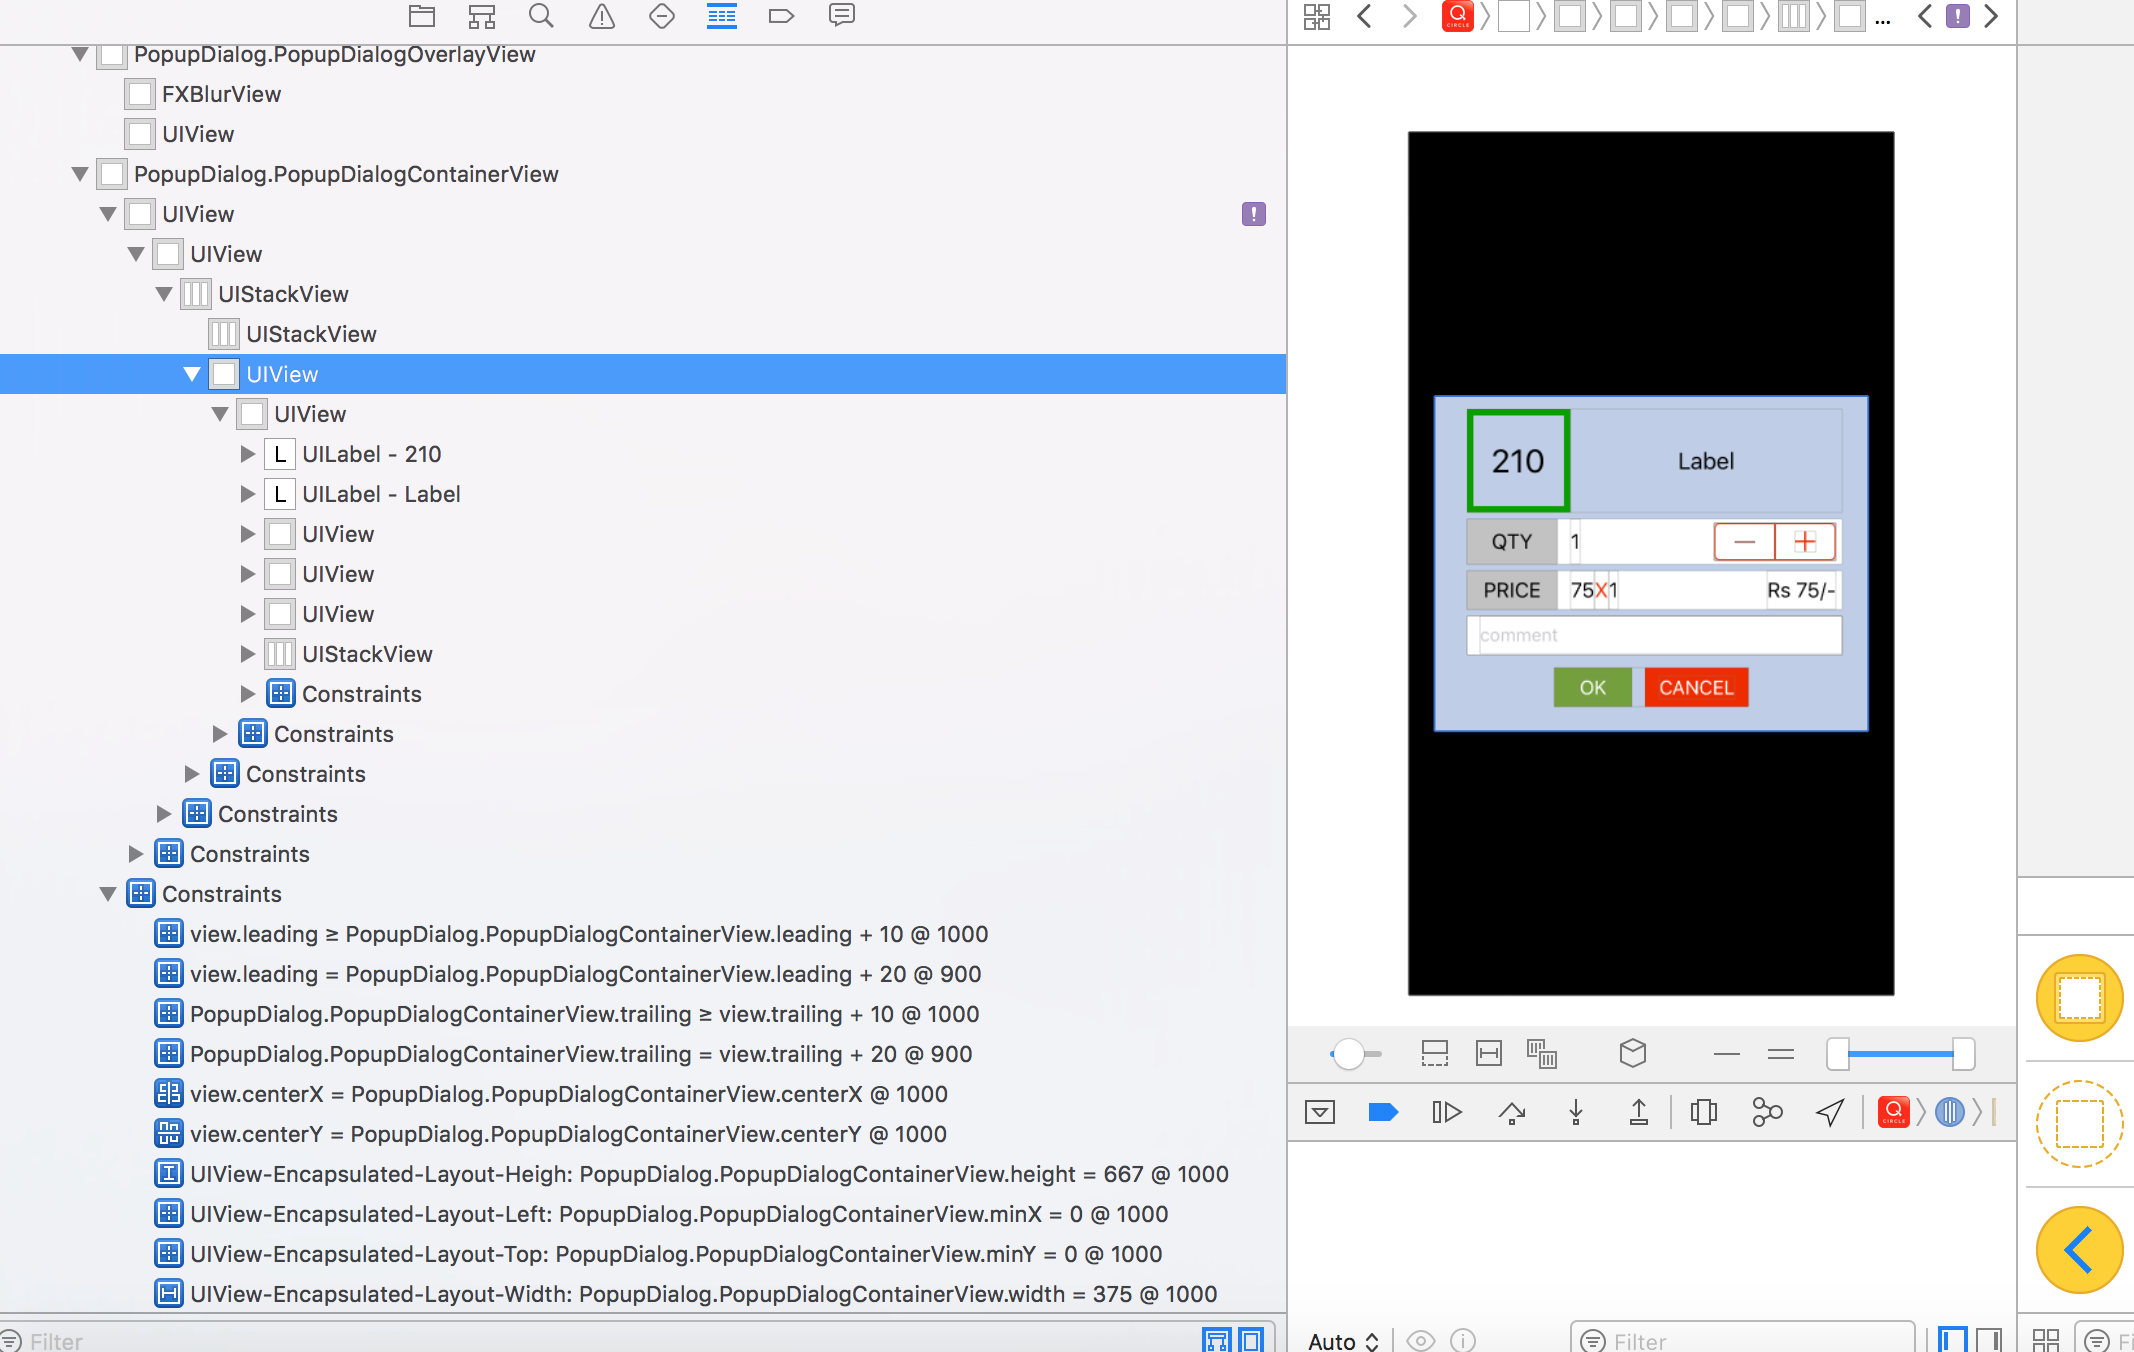Collapse the bottom Constraints group
Screen dimensions: 2134x1352
tap(110, 893)
